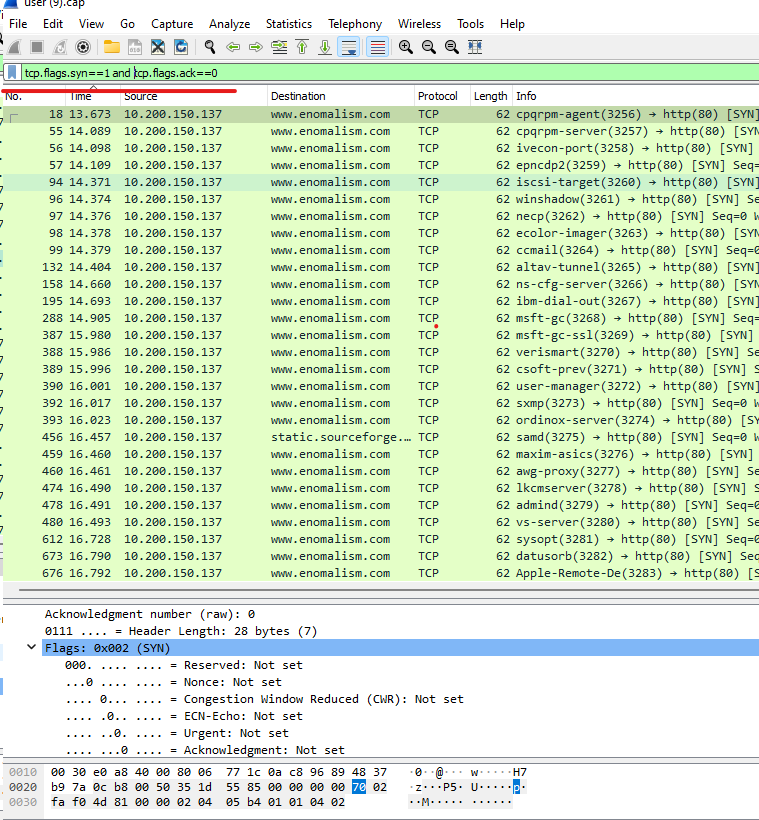Select packet 676 Apple-Remote-De row

click(x=381, y=573)
